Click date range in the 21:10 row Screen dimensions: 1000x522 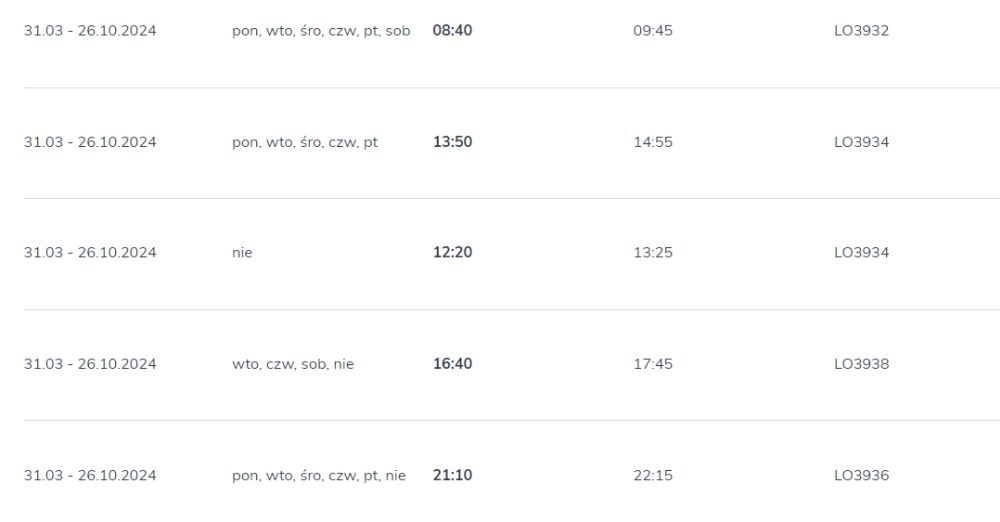coord(90,475)
